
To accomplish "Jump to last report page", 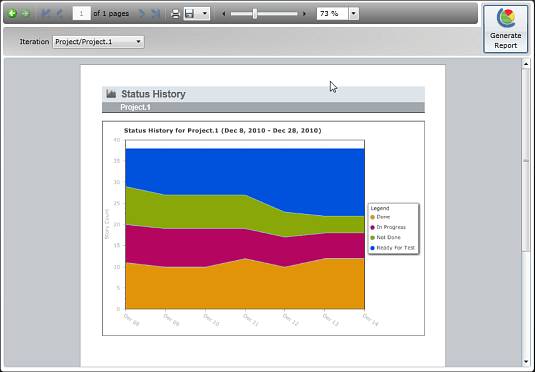I will point(155,14).
